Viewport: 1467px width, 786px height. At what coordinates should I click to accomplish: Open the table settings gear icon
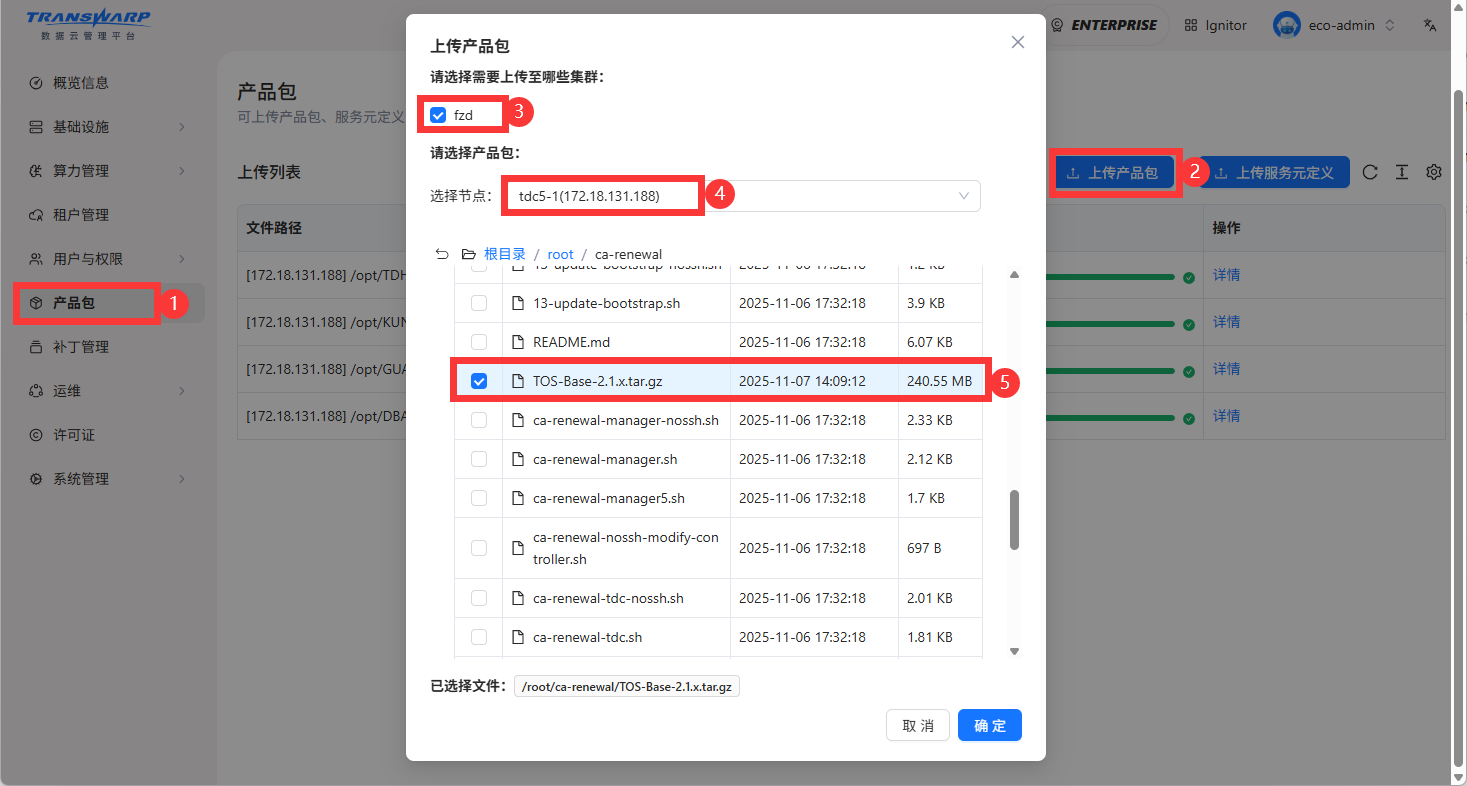tap(1434, 172)
